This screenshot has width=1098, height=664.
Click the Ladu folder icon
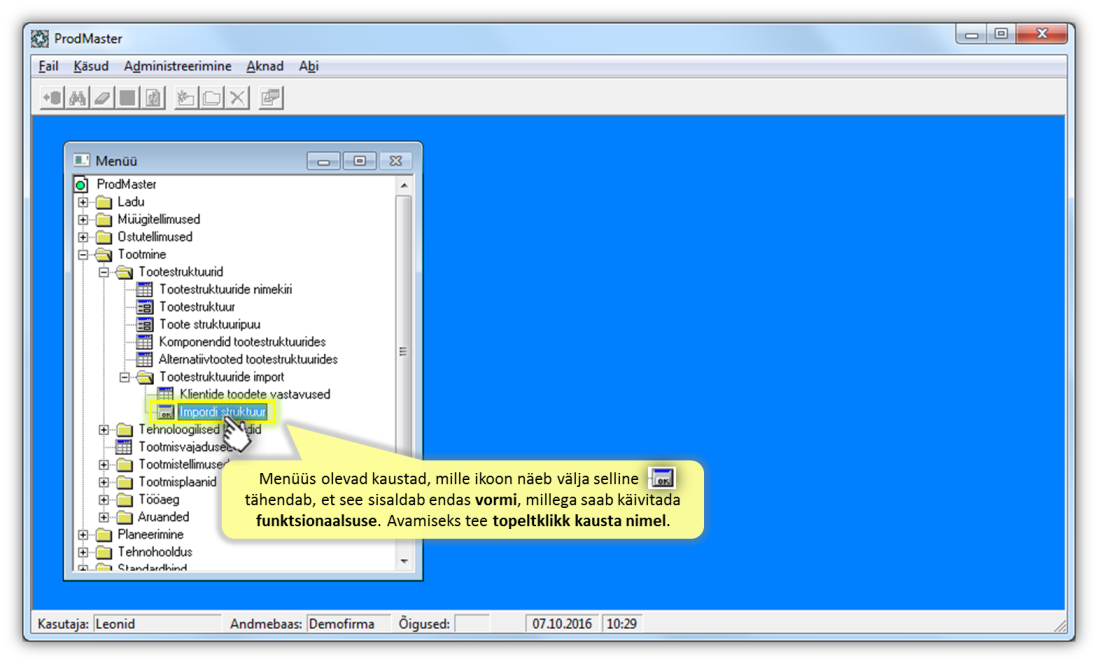coord(104,202)
